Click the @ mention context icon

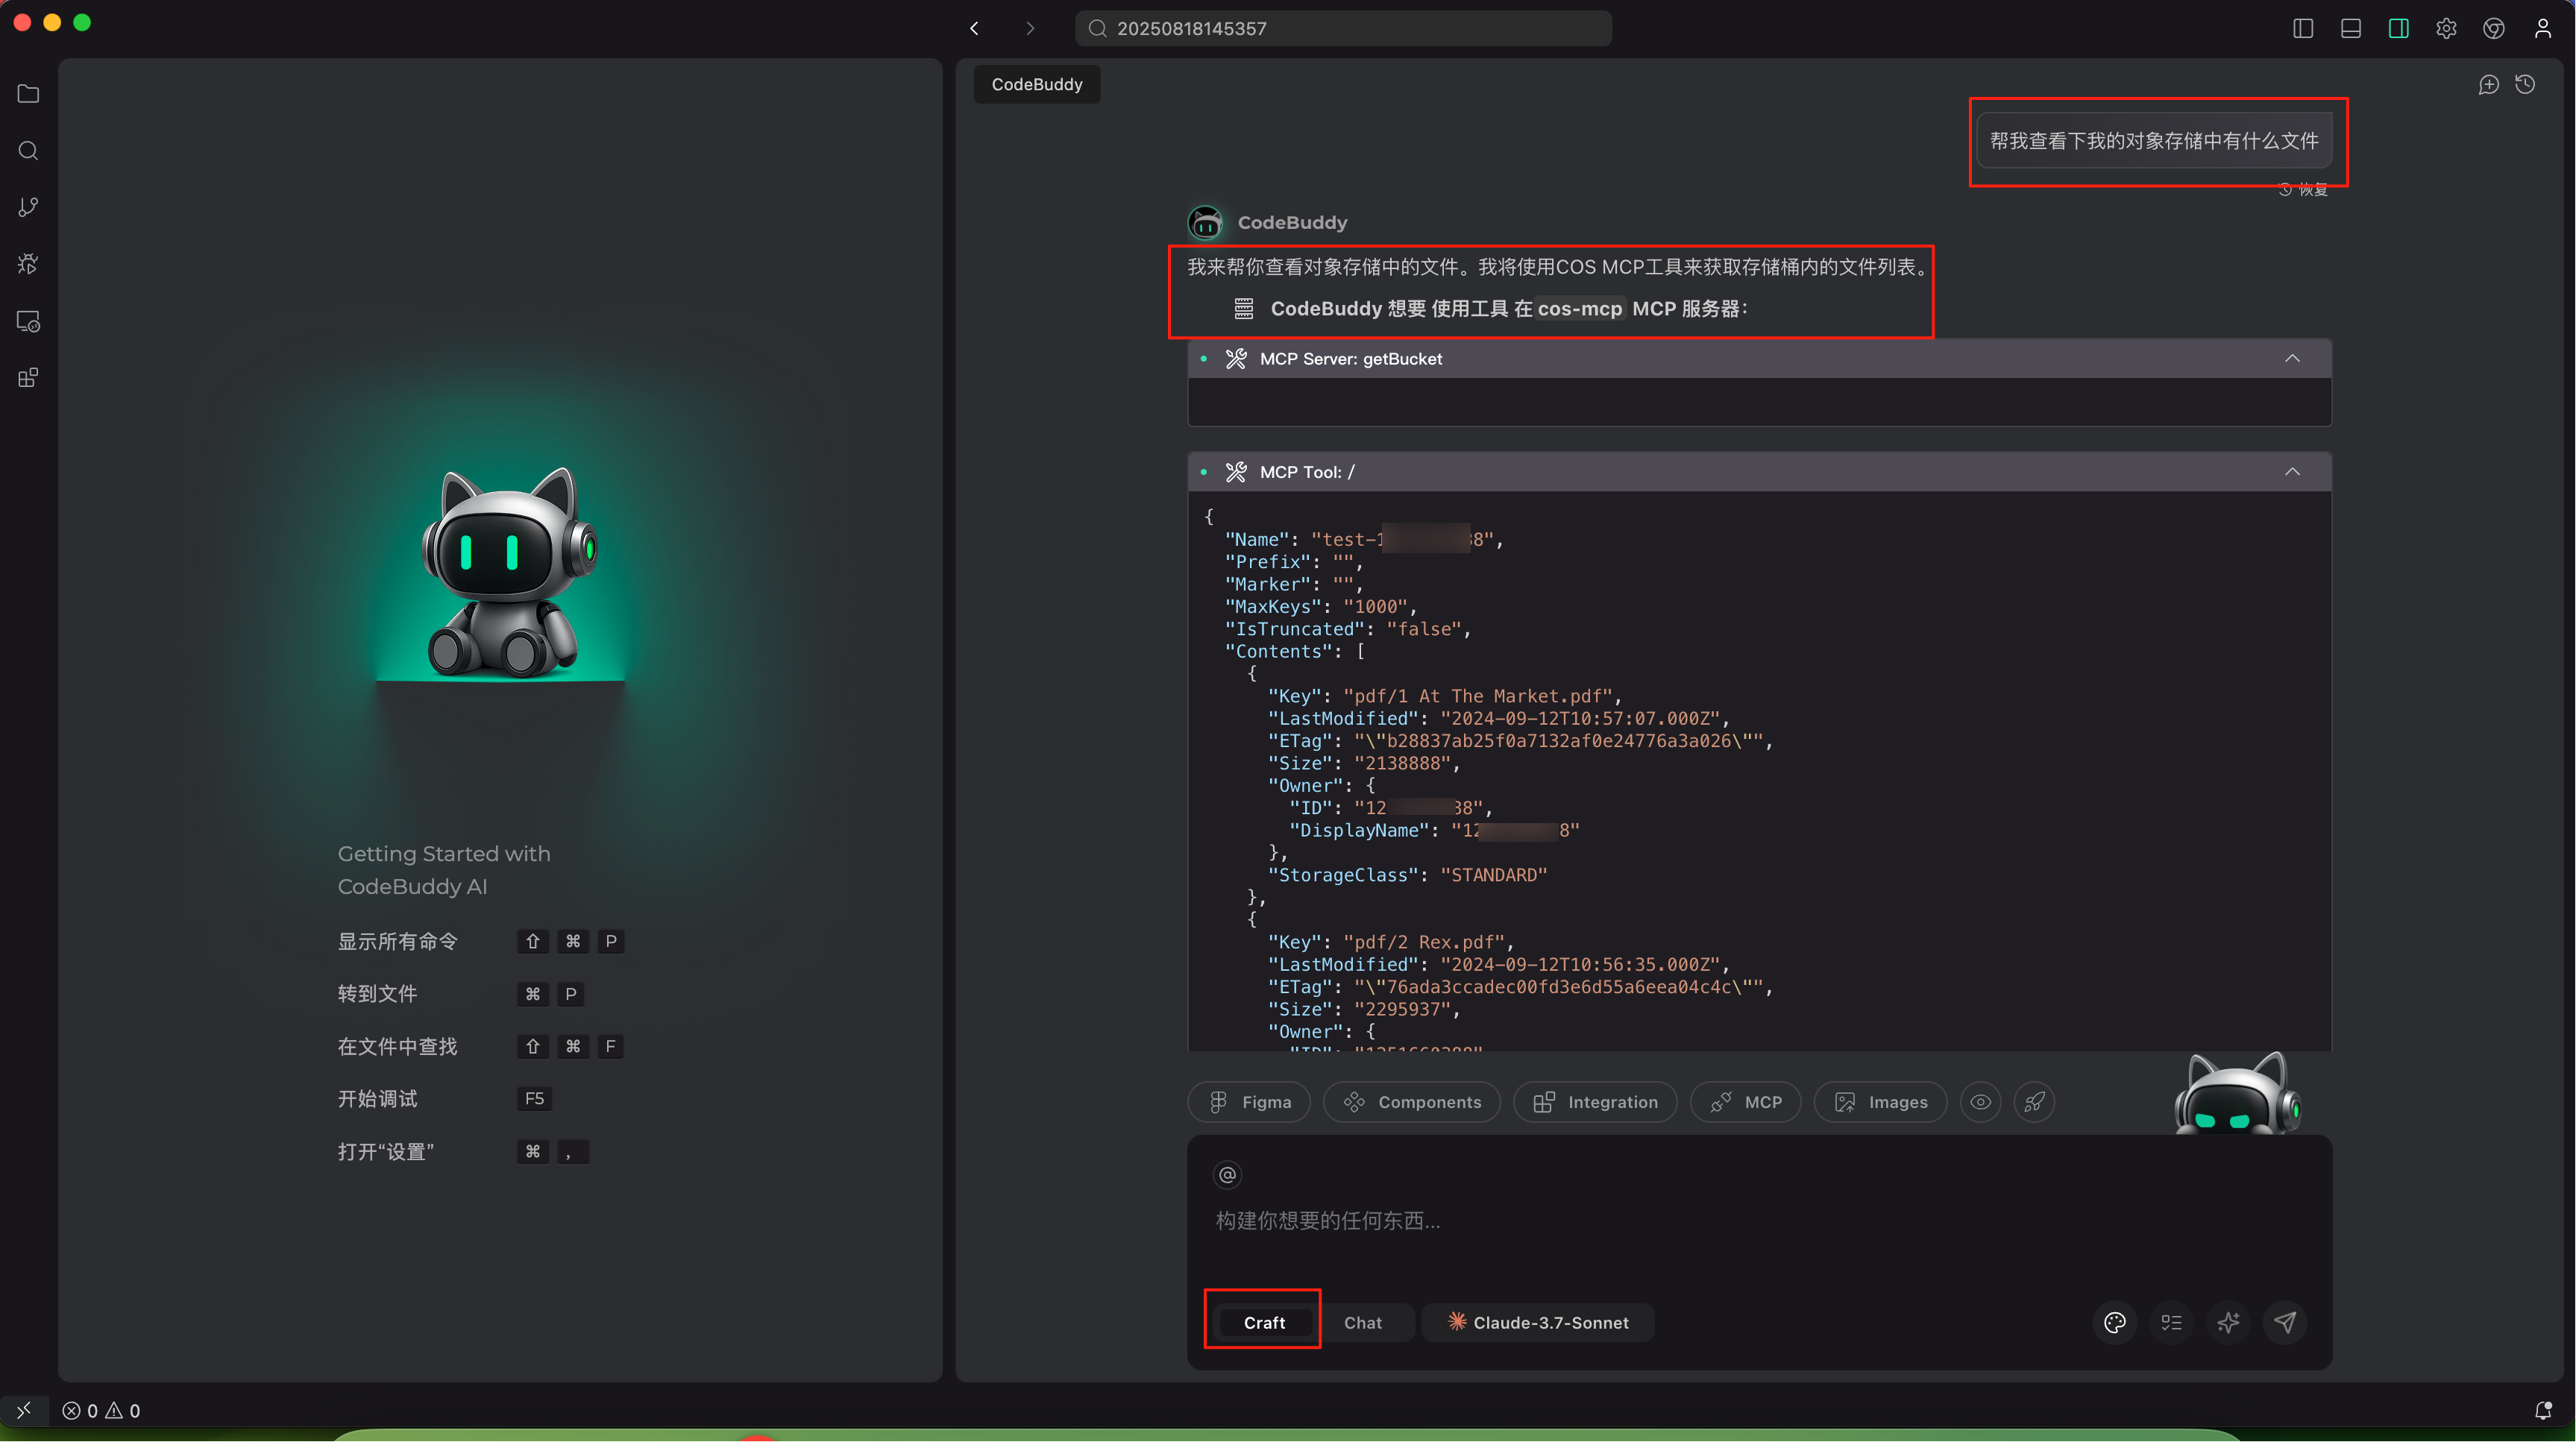(1227, 1175)
